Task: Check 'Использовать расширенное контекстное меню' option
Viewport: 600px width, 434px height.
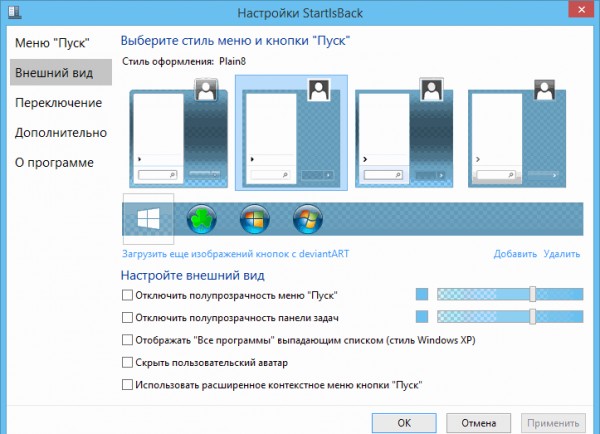Action: click(x=127, y=385)
